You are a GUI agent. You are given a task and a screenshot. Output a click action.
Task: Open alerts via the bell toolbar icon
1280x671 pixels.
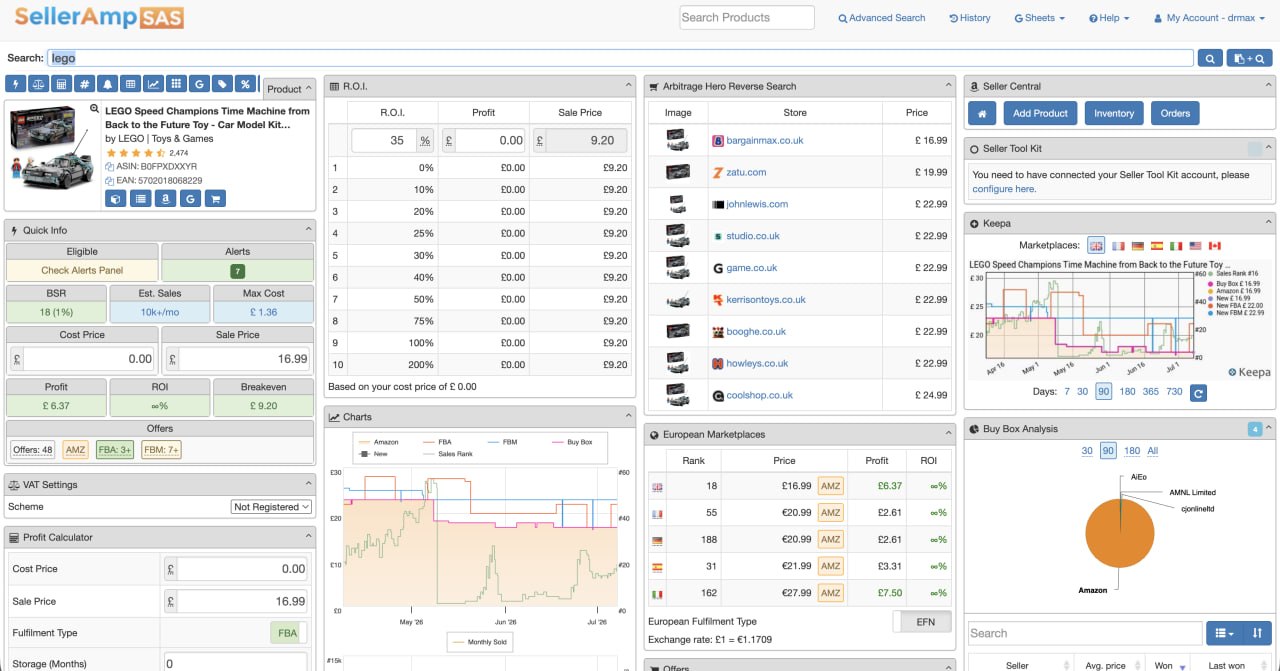tap(108, 84)
